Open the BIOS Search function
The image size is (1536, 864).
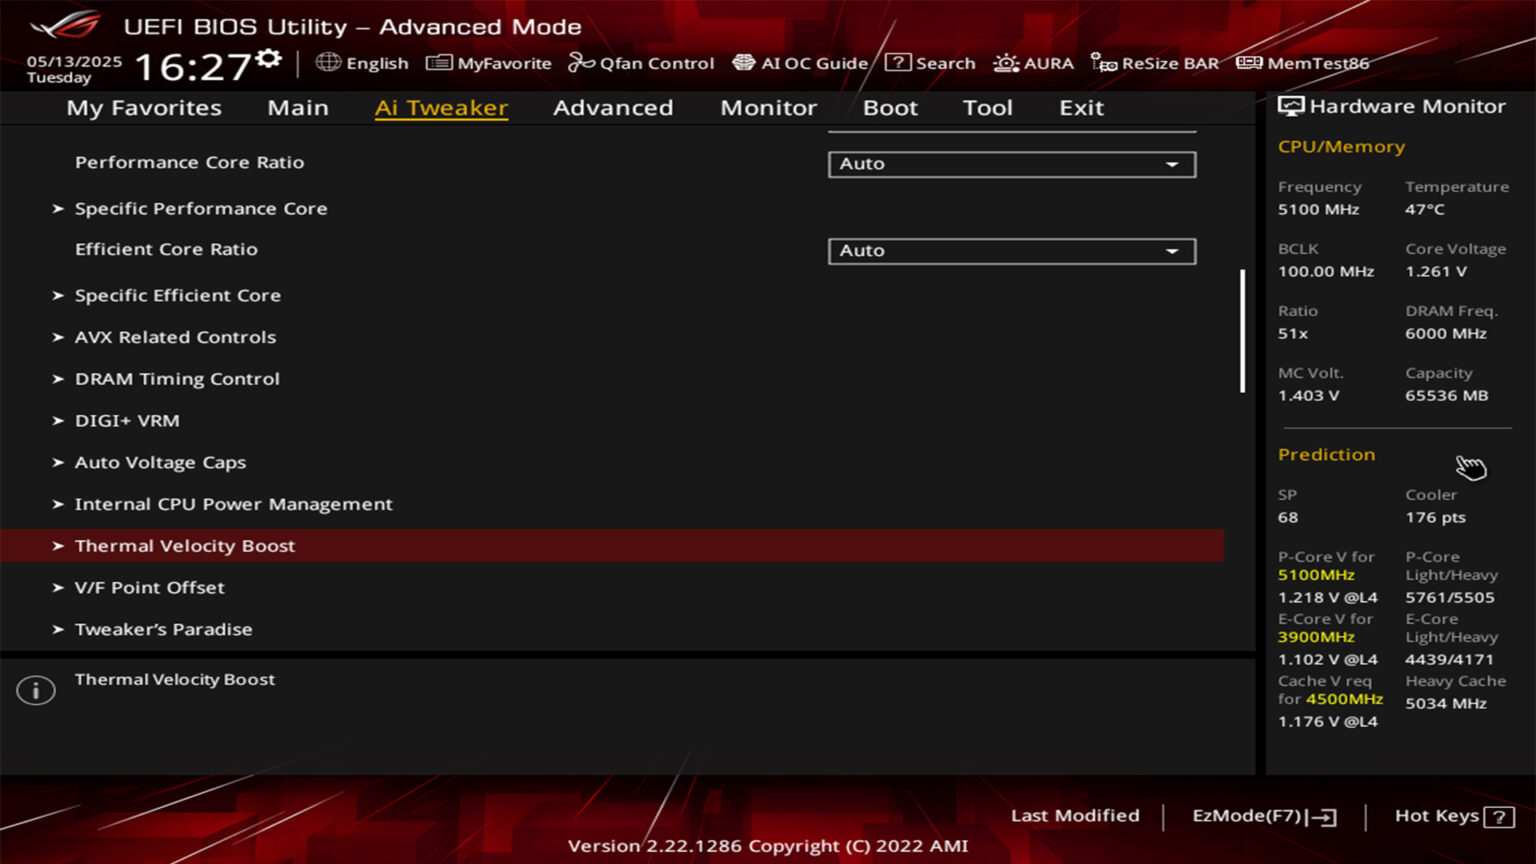click(930, 62)
